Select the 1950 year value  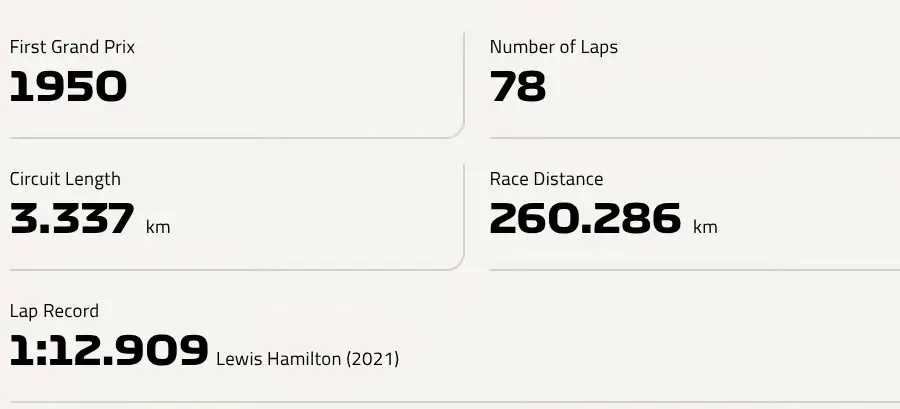68,87
